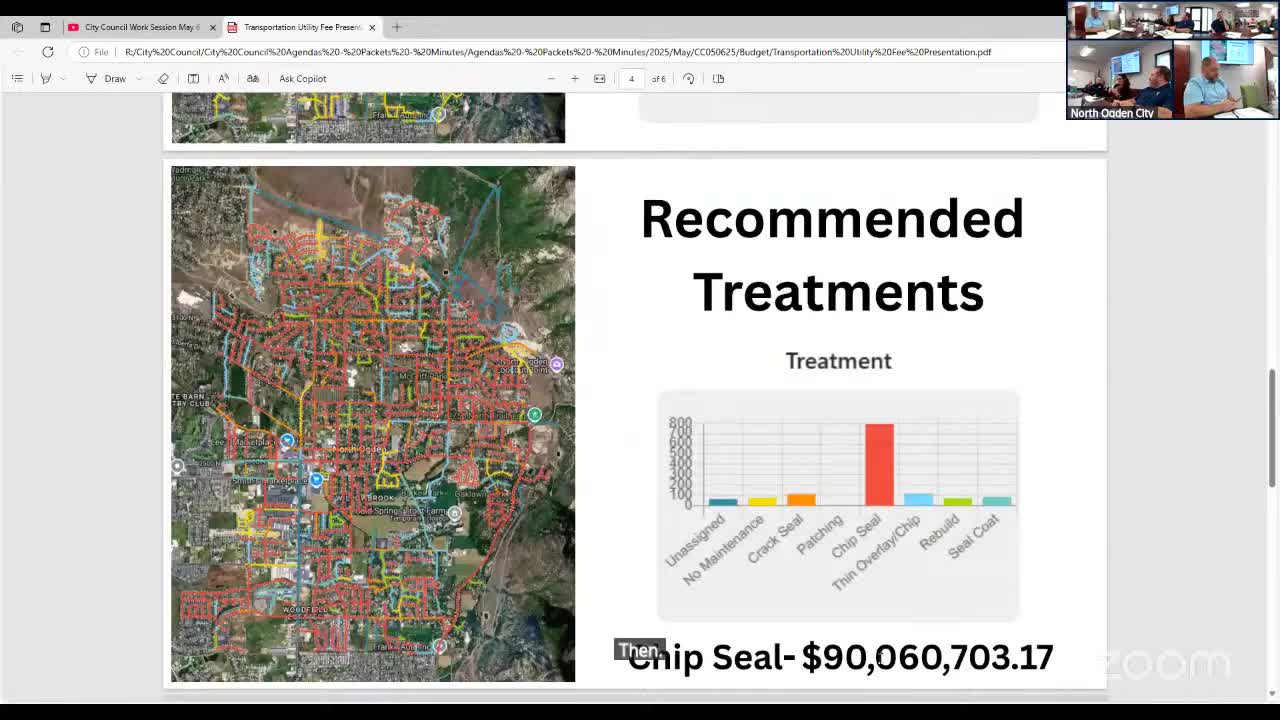
Task: Select the Highlight tool
Action: 45,78
